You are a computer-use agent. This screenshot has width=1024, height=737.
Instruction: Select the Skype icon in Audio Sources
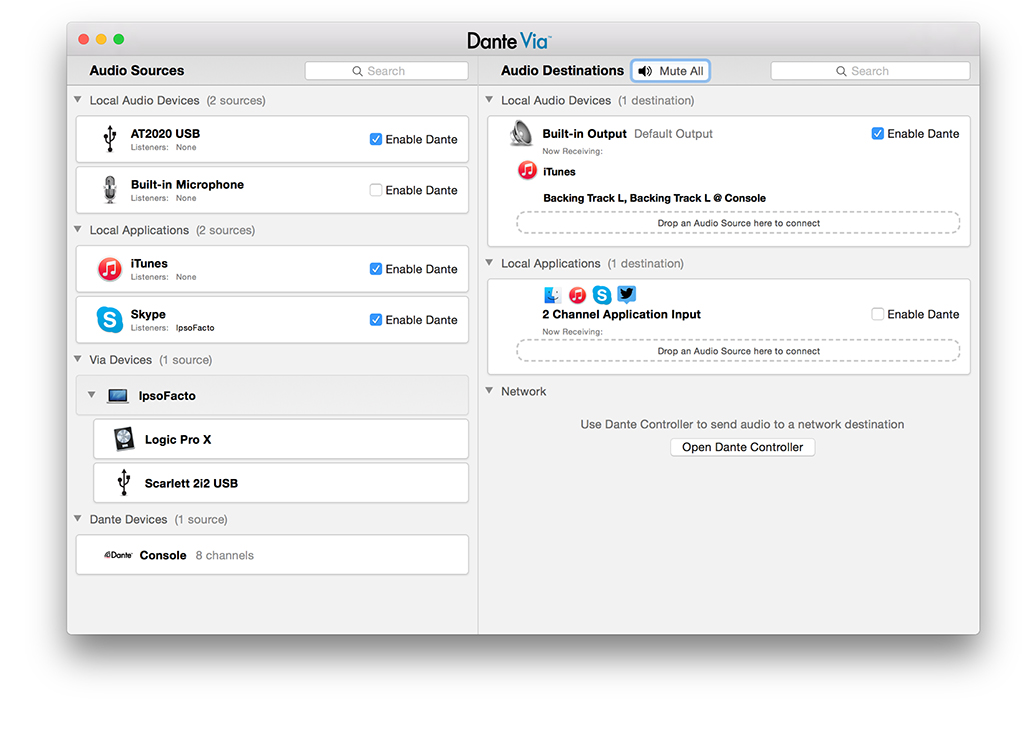click(x=110, y=320)
